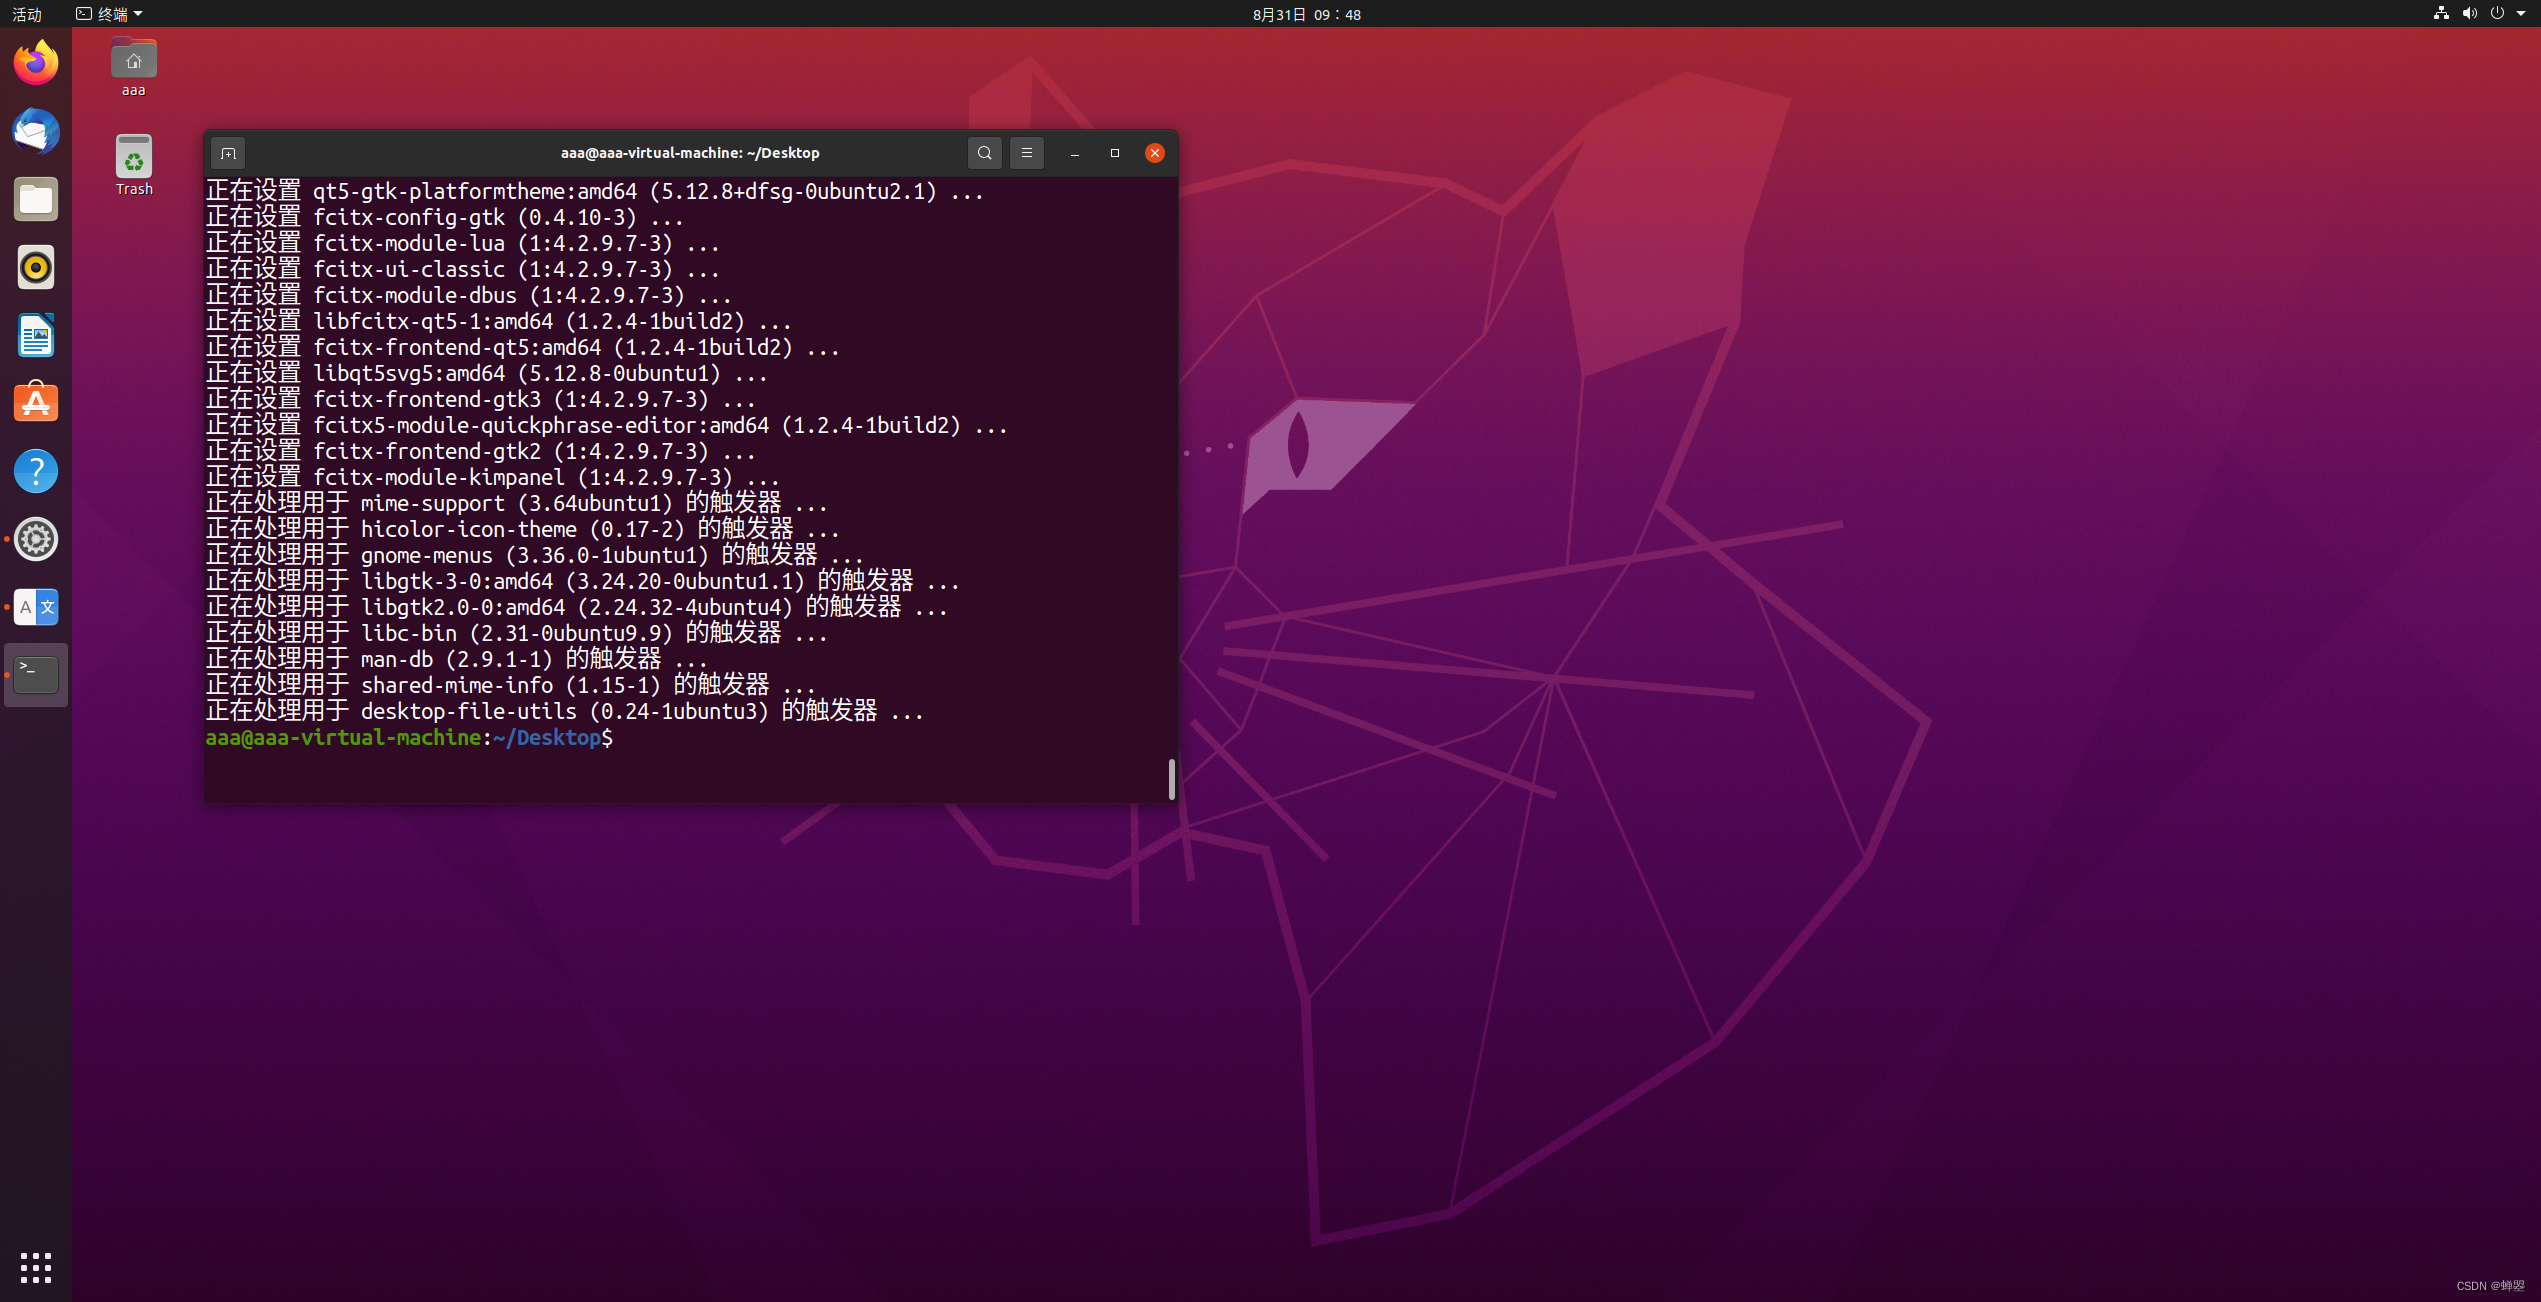Open Files manager in dock
This screenshot has width=2541, height=1302.
coord(36,200)
